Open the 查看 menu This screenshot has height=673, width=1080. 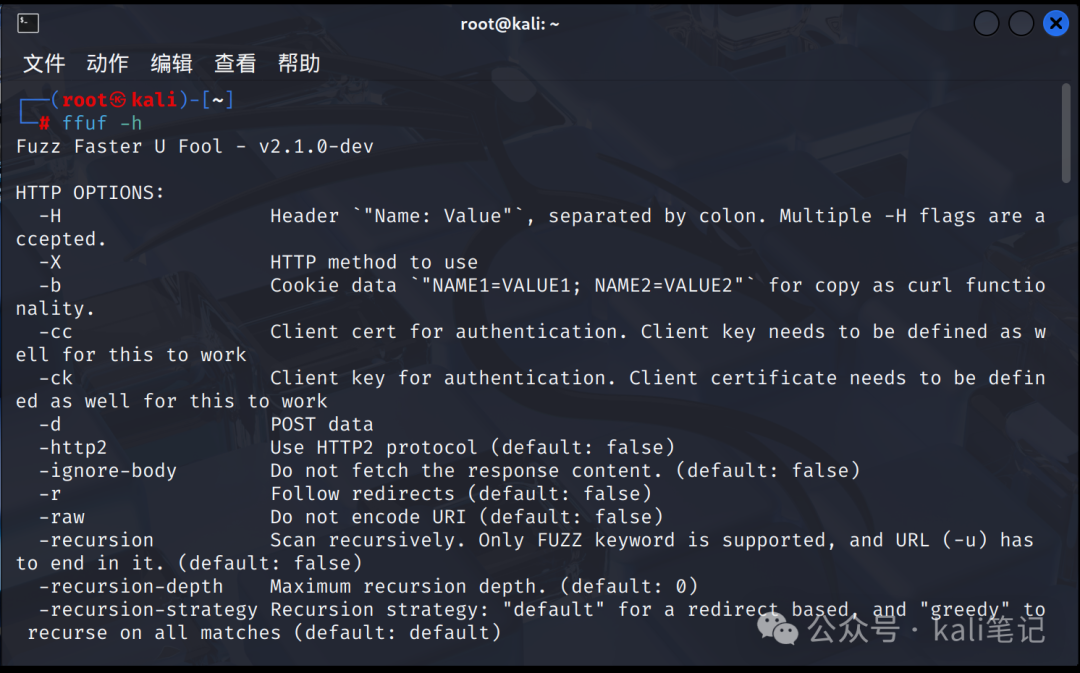click(235, 63)
